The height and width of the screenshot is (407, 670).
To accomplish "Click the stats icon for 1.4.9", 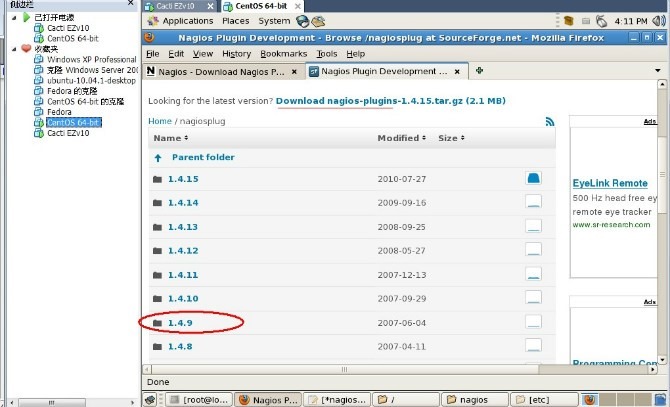I will point(533,322).
